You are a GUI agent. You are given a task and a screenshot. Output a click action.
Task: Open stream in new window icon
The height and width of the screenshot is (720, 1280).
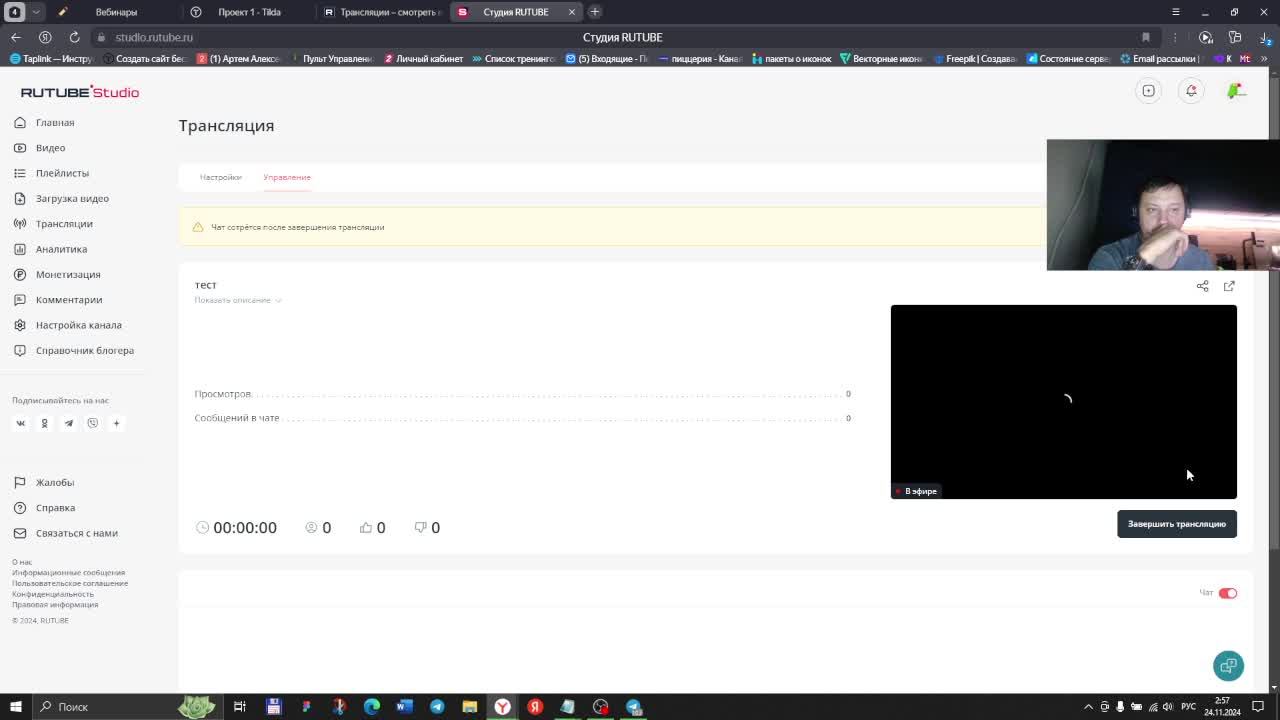click(x=1229, y=286)
